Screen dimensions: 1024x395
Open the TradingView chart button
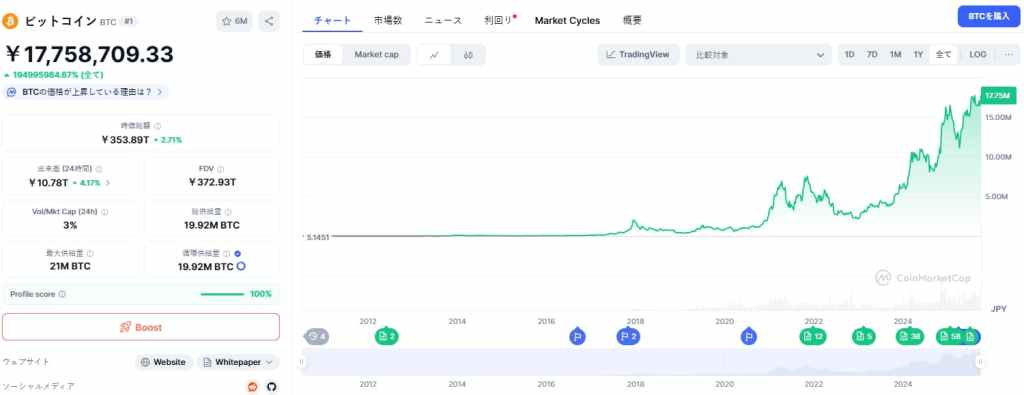(638, 55)
